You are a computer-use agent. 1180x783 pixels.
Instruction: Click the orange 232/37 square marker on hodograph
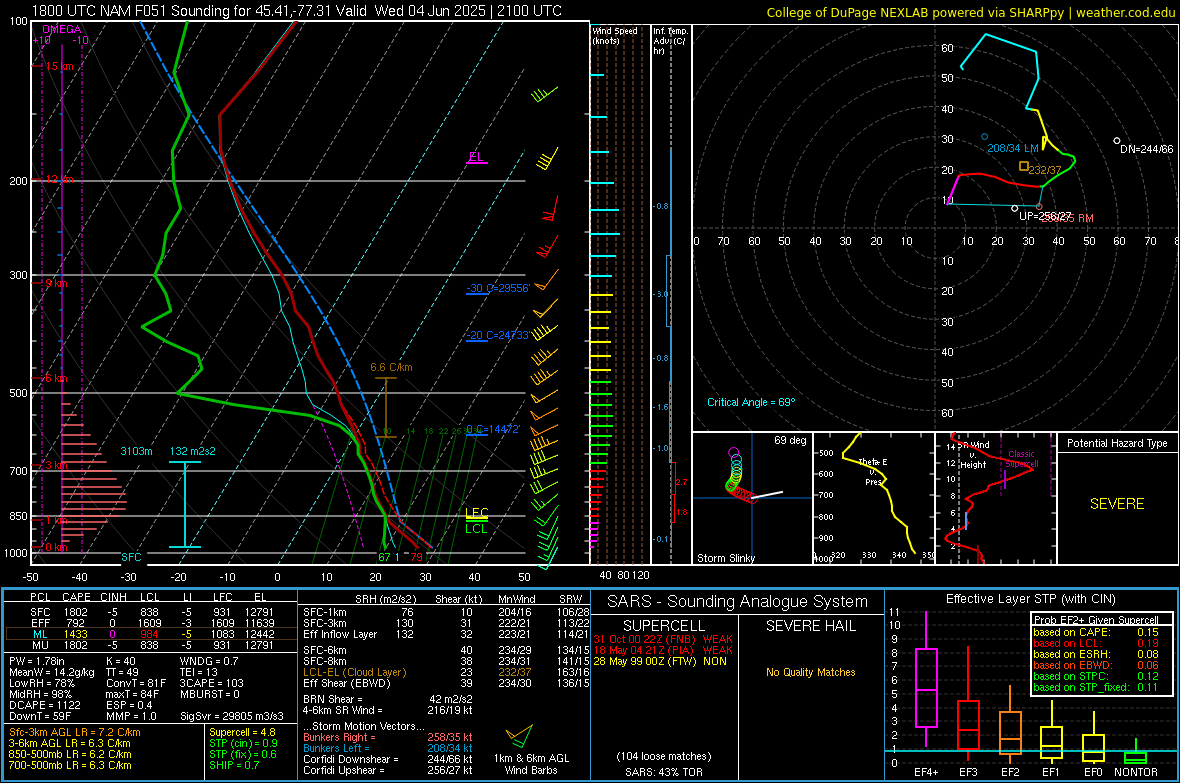pos(1023,166)
